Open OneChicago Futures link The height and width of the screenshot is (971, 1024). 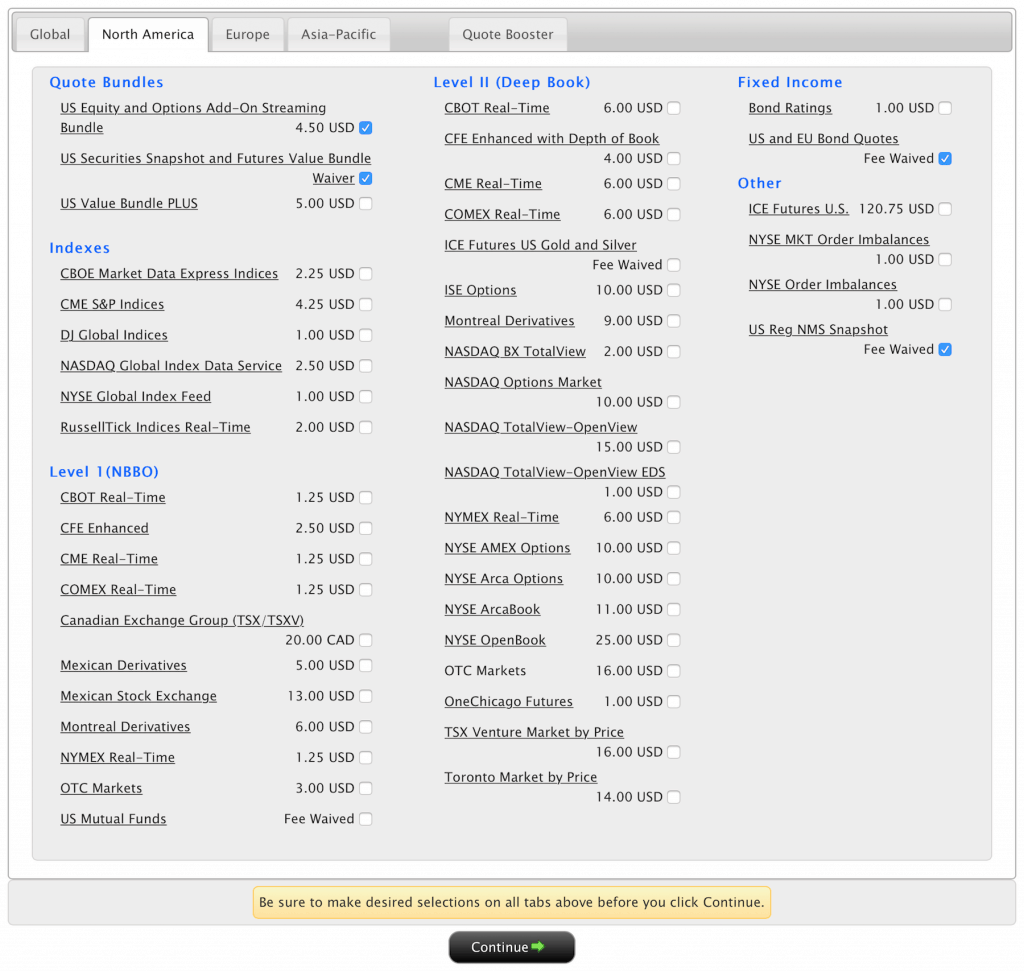[x=509, y=701]
